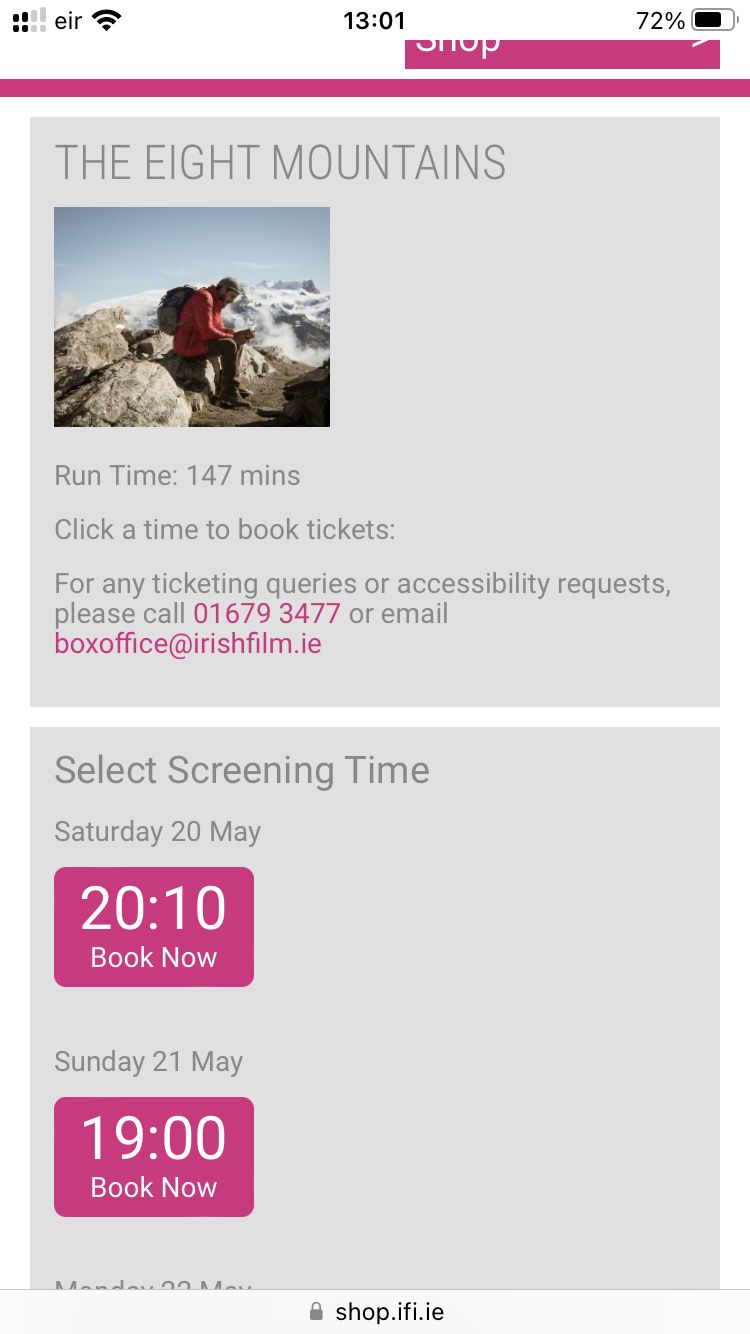Tap the eir carrier label
Screen dimensions: 750x1334
tap(68, 21)
